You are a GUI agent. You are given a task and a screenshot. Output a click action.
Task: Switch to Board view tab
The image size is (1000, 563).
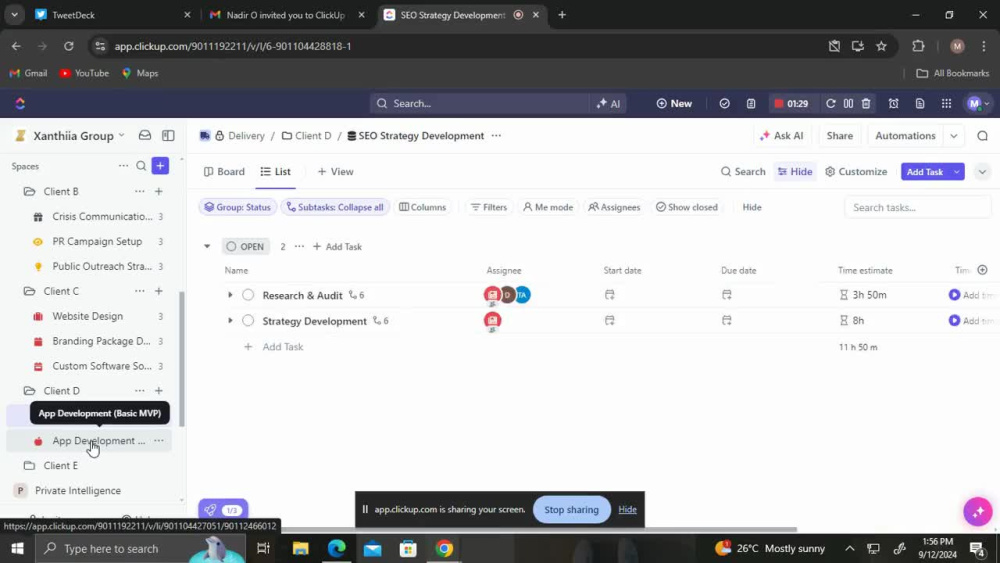[x=224, y=172]
